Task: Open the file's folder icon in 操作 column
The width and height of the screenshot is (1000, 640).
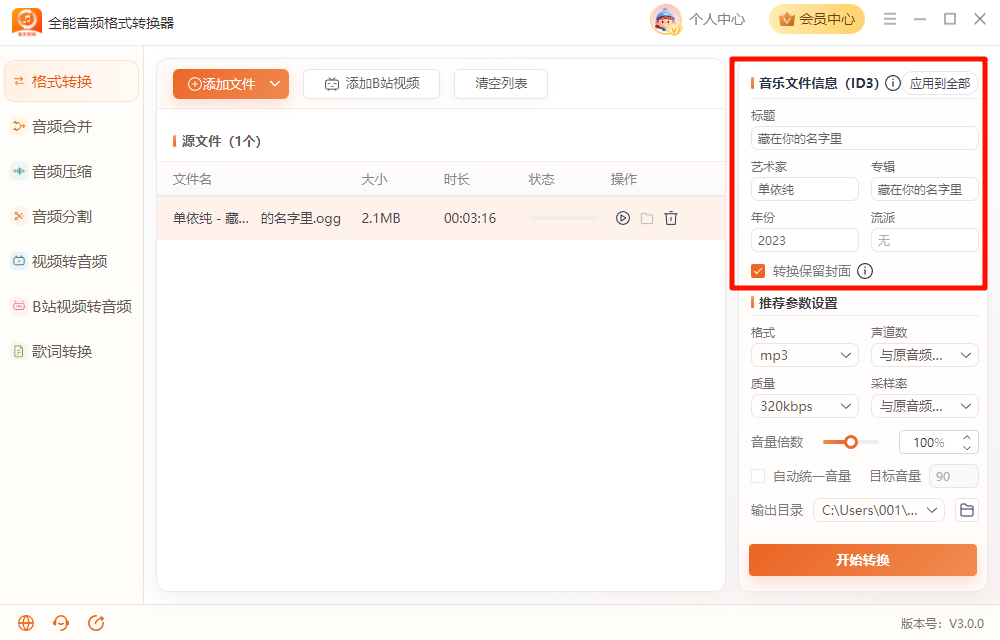Action: point(647,218)
